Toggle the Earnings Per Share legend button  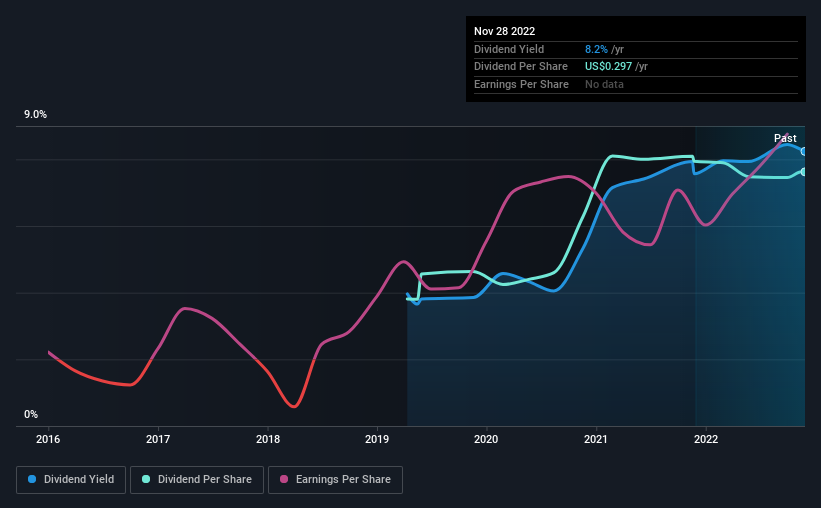[335, 480]
